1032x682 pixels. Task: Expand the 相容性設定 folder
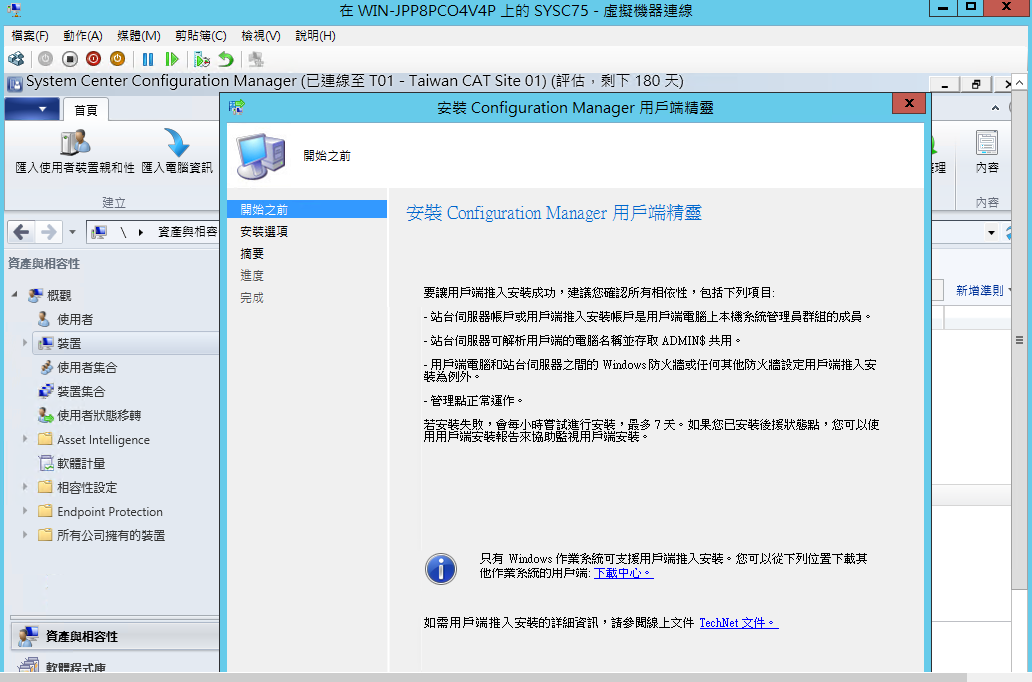tap(25, 486)
